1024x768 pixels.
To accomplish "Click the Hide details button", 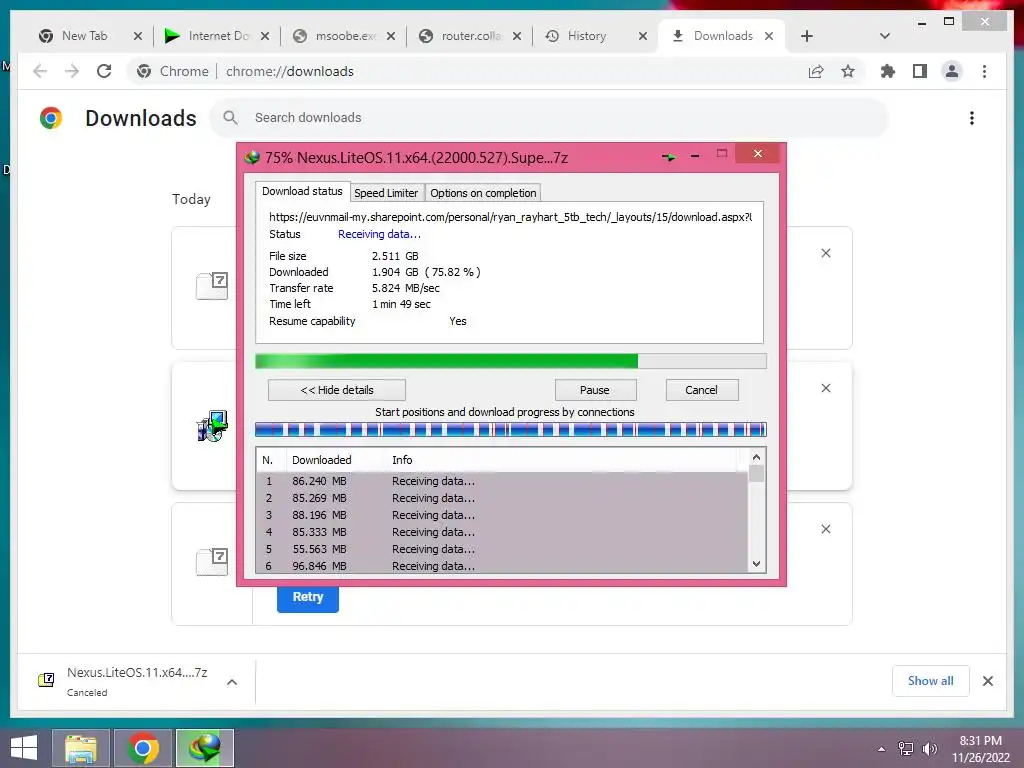I will coord(337,390).
